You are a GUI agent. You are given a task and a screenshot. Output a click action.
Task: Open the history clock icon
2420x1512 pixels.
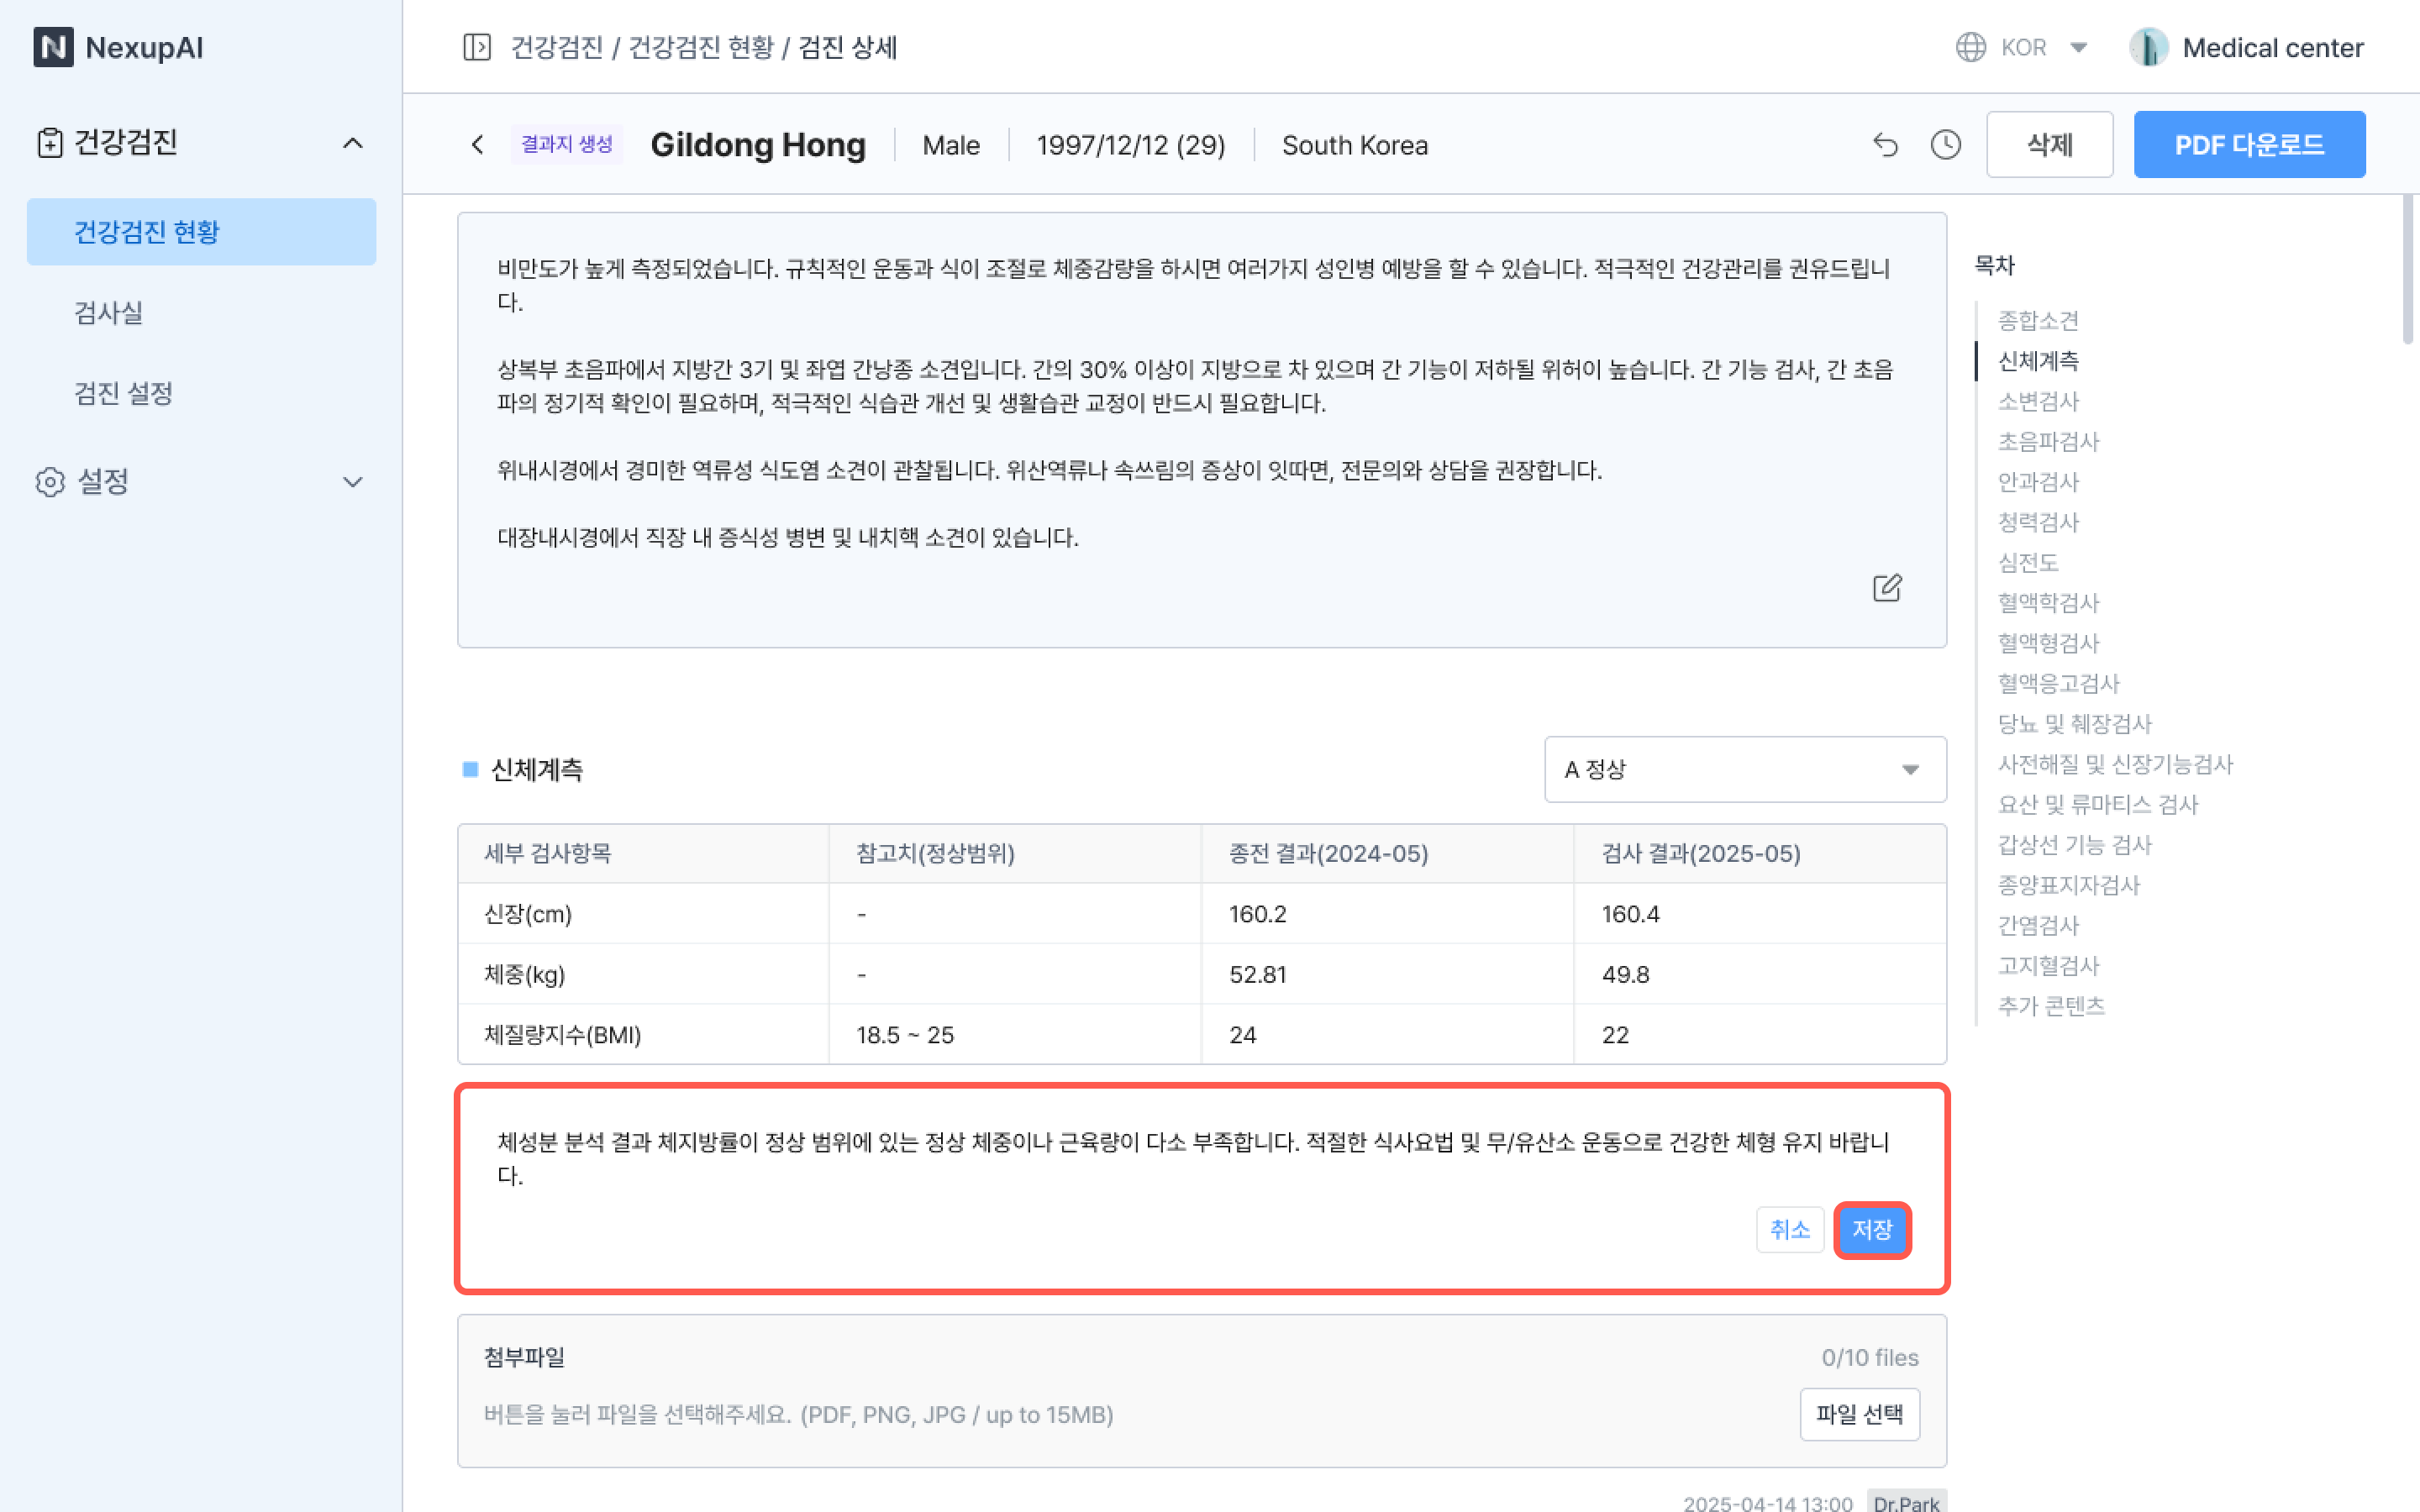1945,145
